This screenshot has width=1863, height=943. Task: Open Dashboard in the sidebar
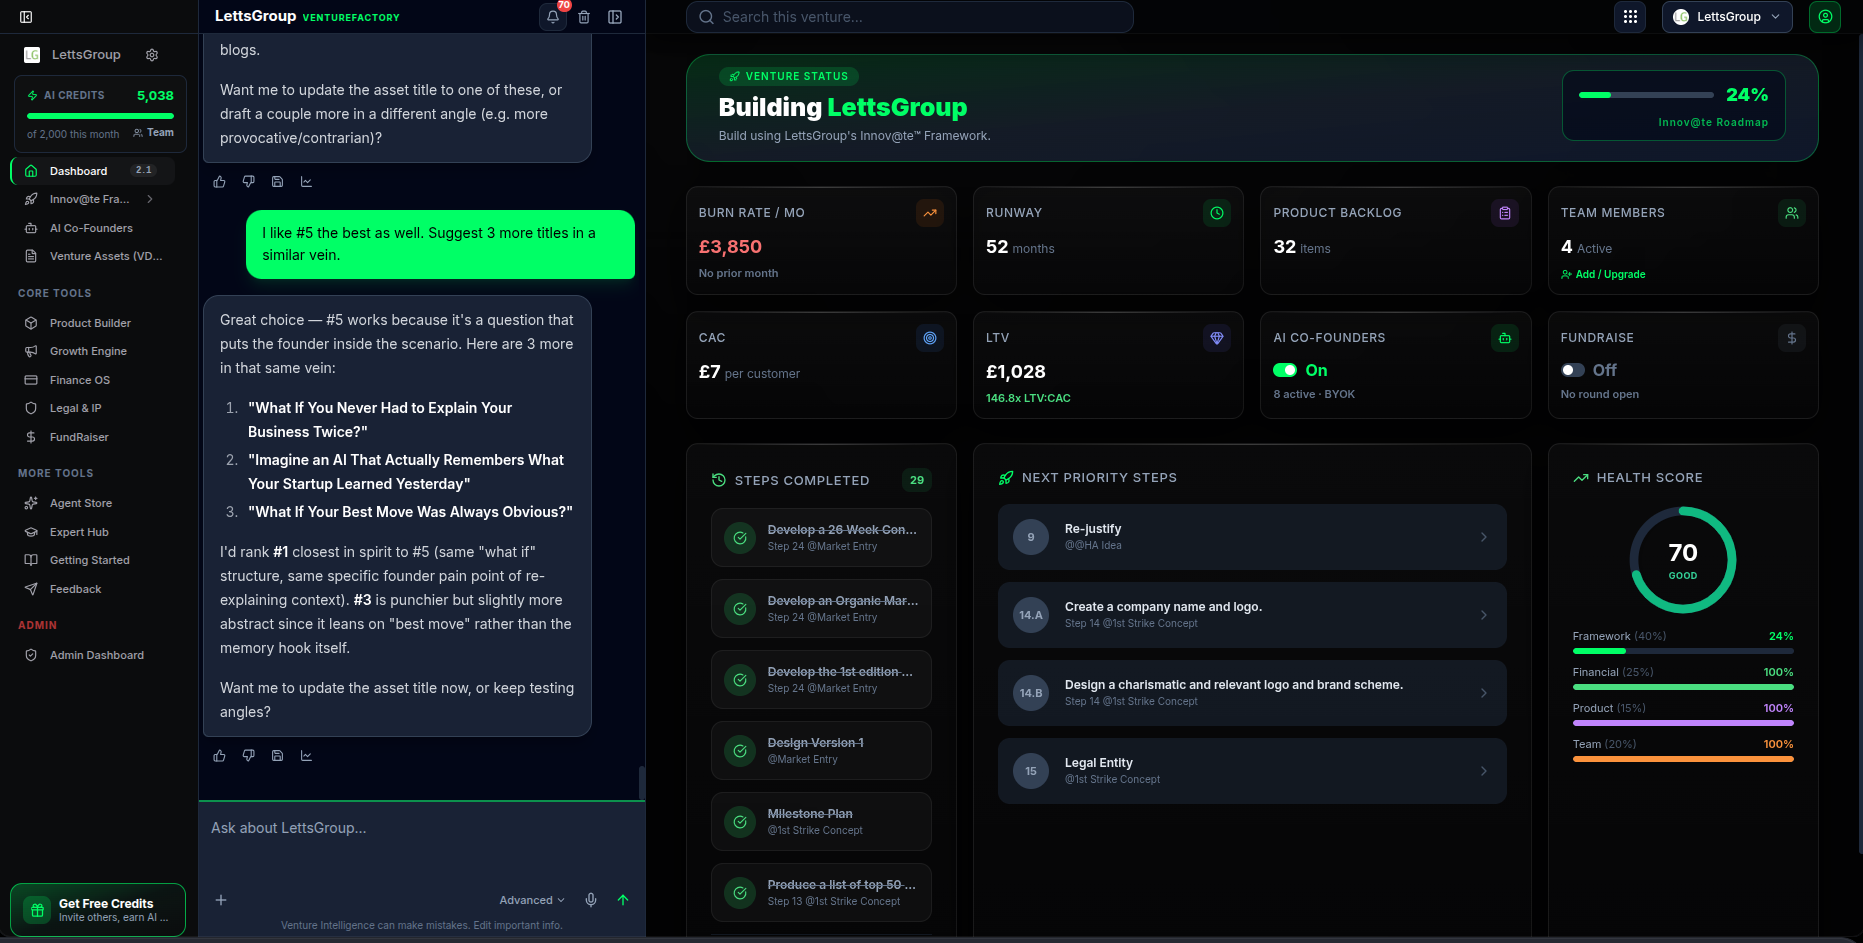point(93,171)
